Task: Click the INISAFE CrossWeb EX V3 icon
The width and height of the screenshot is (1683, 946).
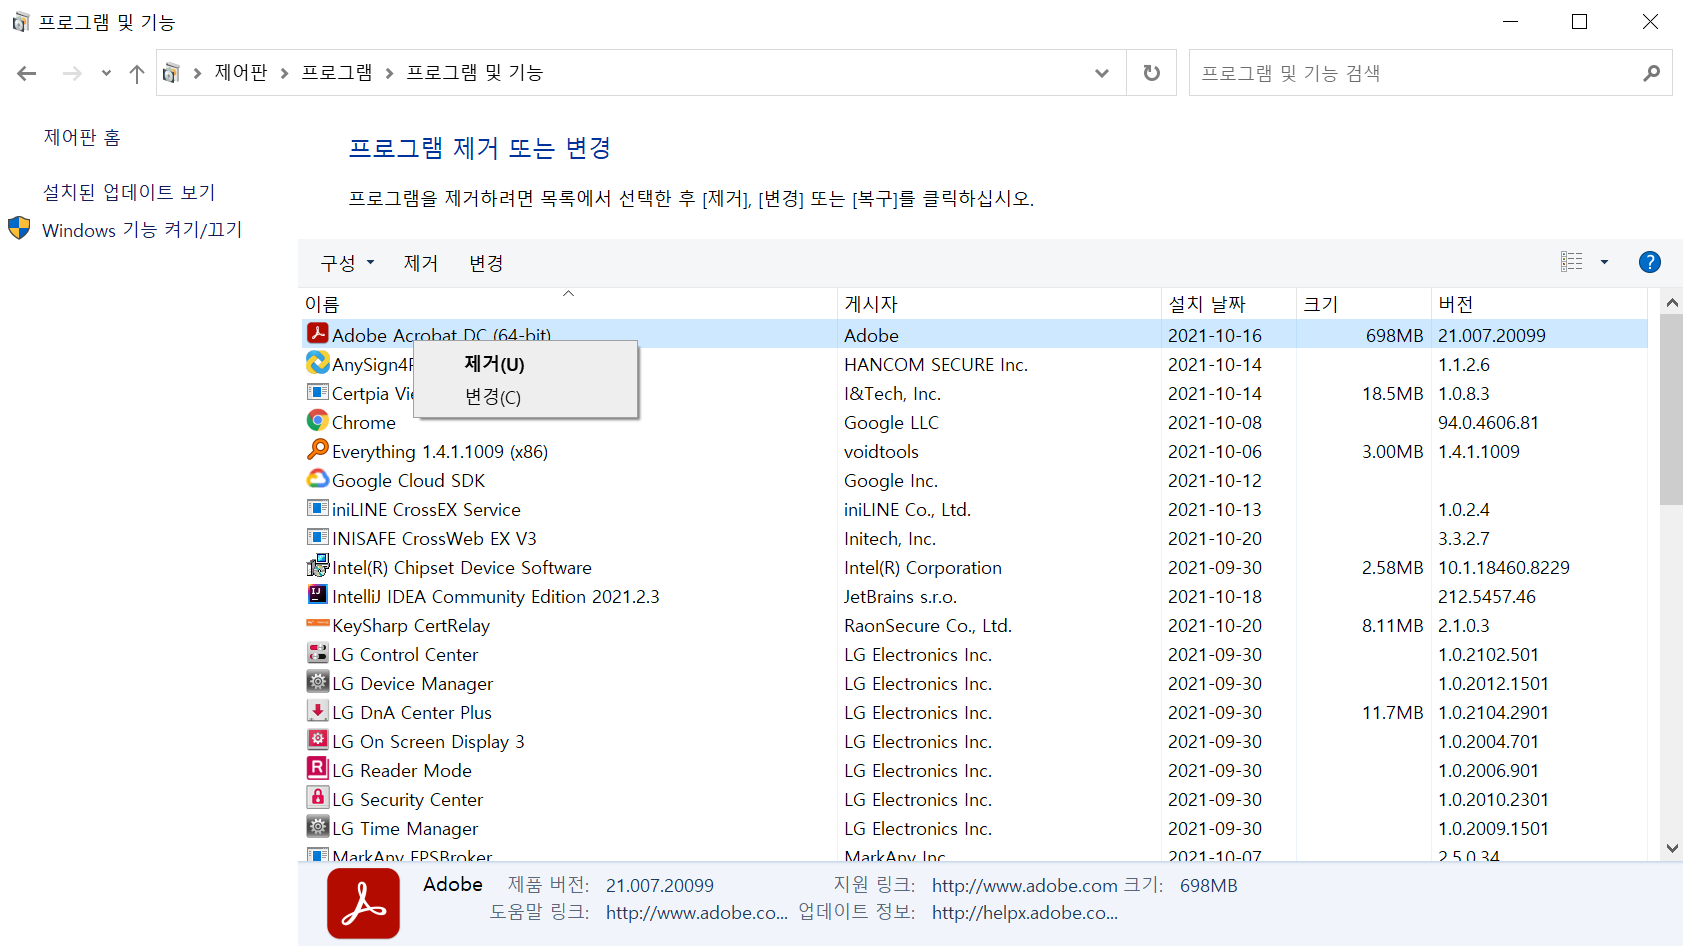Action: pos(318,537)
